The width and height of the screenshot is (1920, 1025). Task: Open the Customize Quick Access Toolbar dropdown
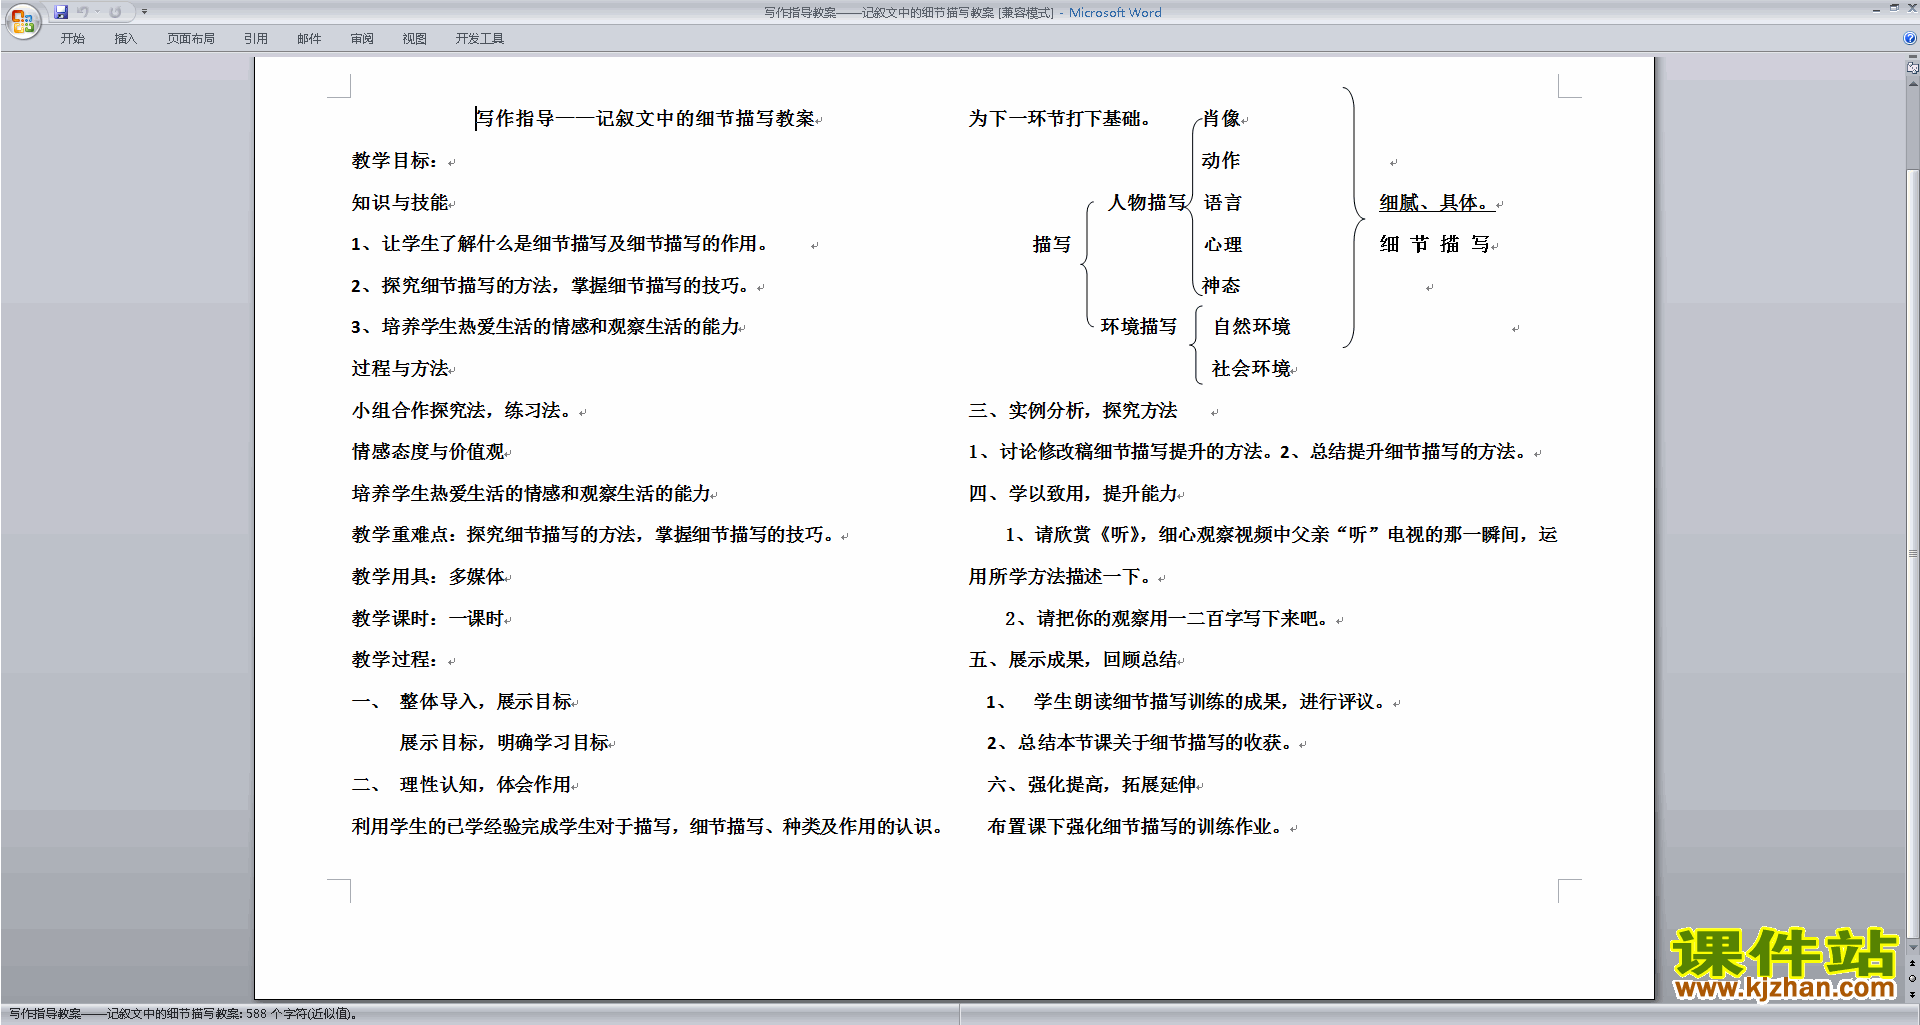click(144, 12)
